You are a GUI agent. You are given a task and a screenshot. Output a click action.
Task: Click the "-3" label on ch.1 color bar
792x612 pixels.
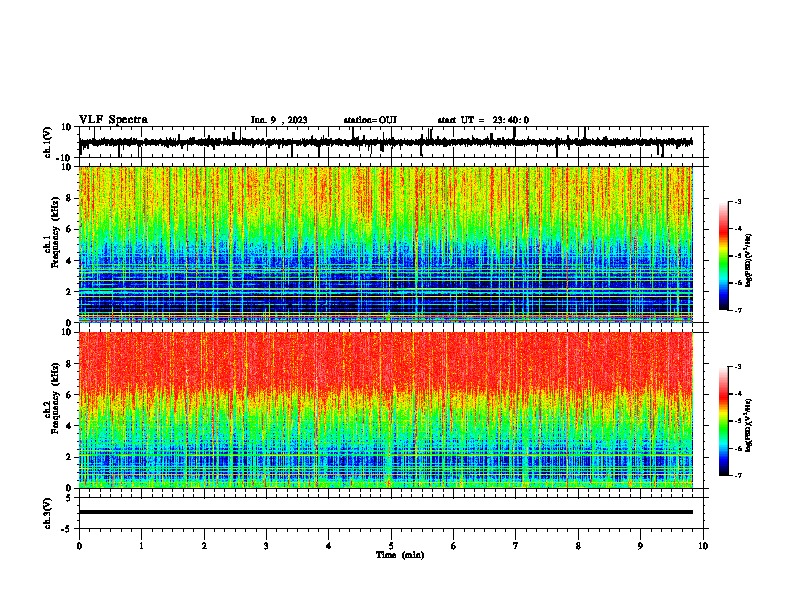tap(737, 202)
